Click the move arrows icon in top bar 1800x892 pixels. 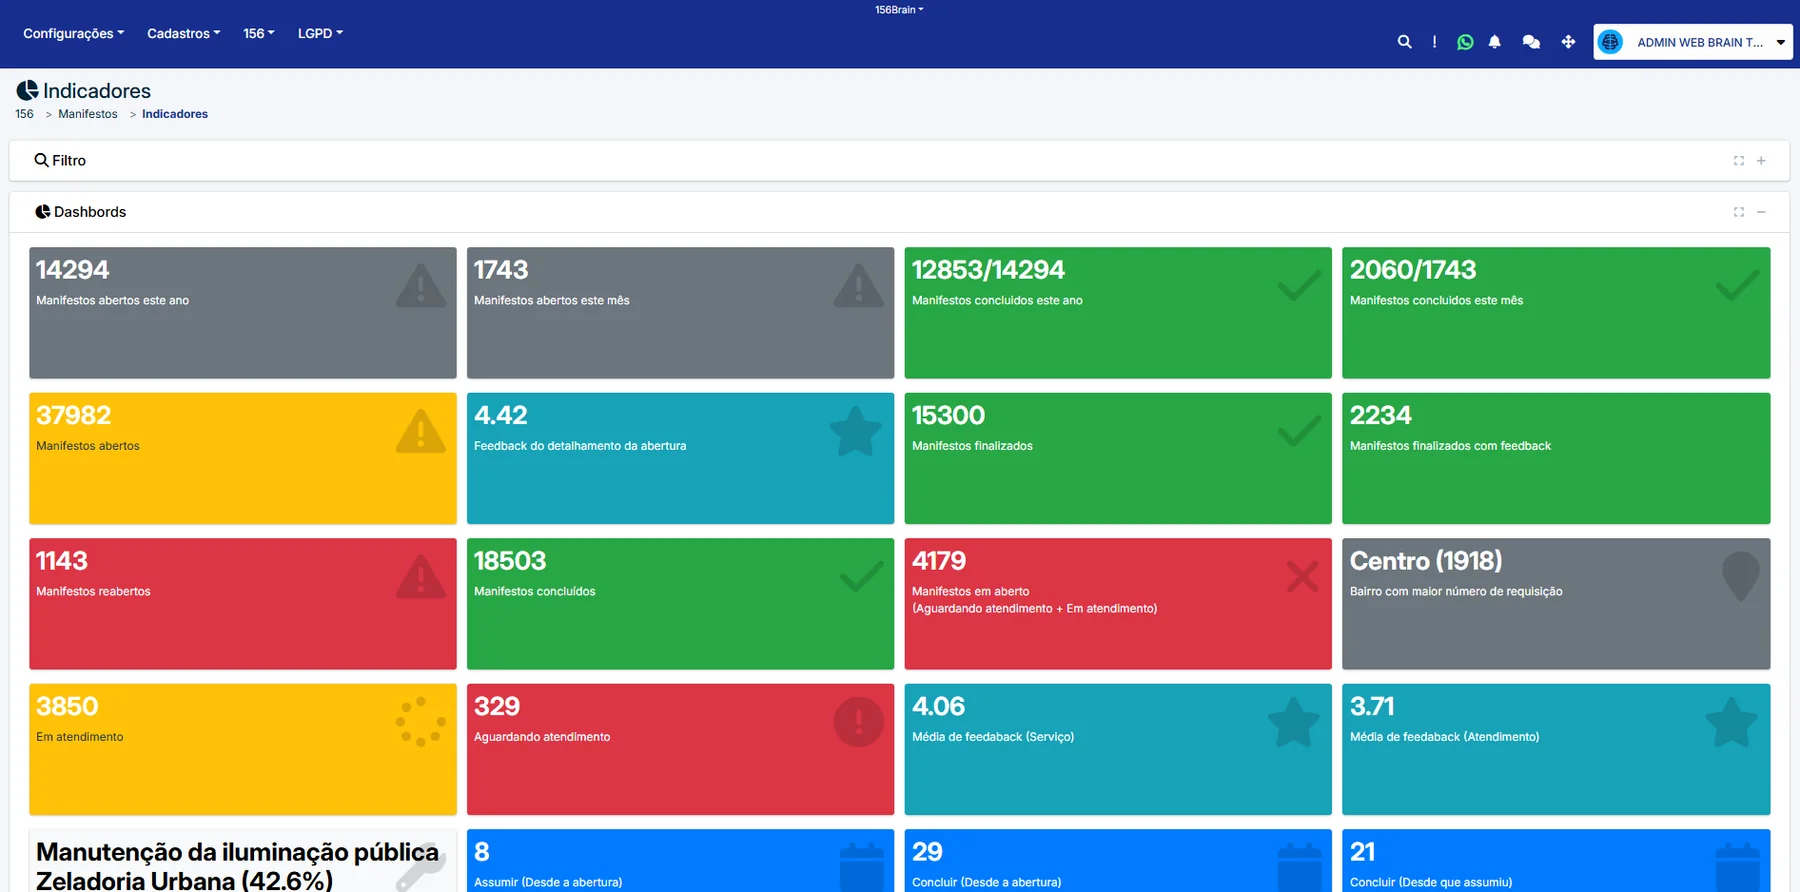point(1568,42)
